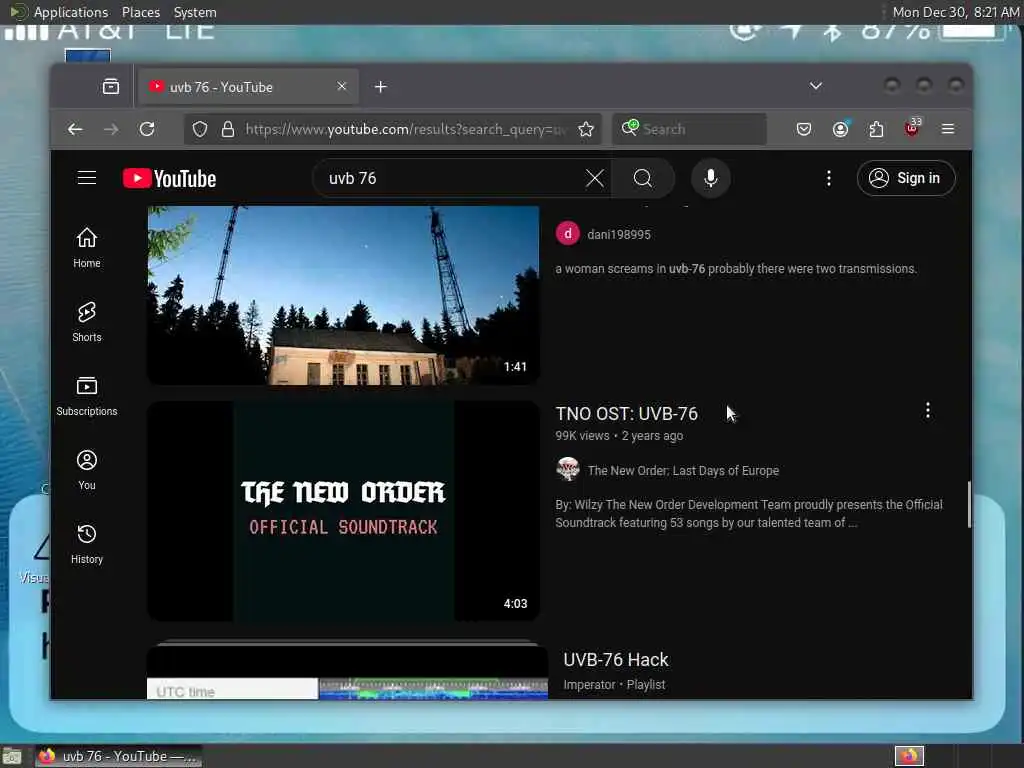Screen dimensions: 1024x768
Task: Bookmark this page with the star
Action: (x=586, y=129)
